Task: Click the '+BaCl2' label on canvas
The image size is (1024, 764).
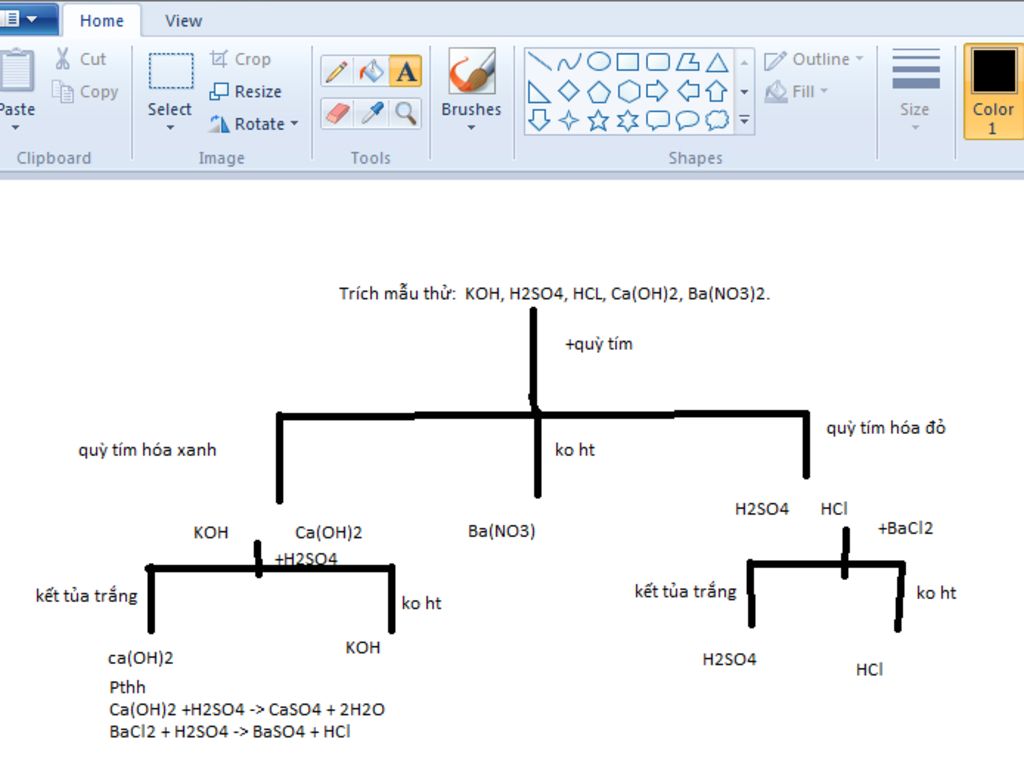Action: 905,528
